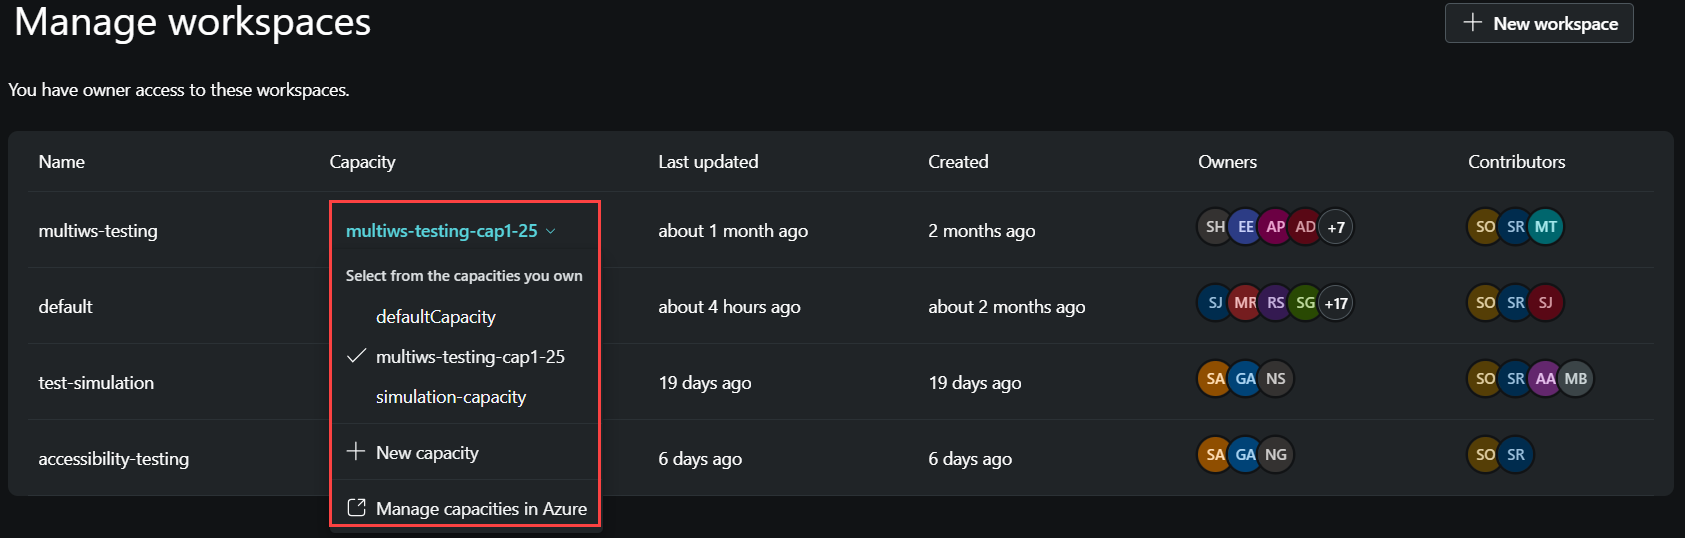Image resolution: width=1685 pixels, height=538 pixels.
Task: Click the SG owner avatar in default row
Action: [x=1305, y=303]
